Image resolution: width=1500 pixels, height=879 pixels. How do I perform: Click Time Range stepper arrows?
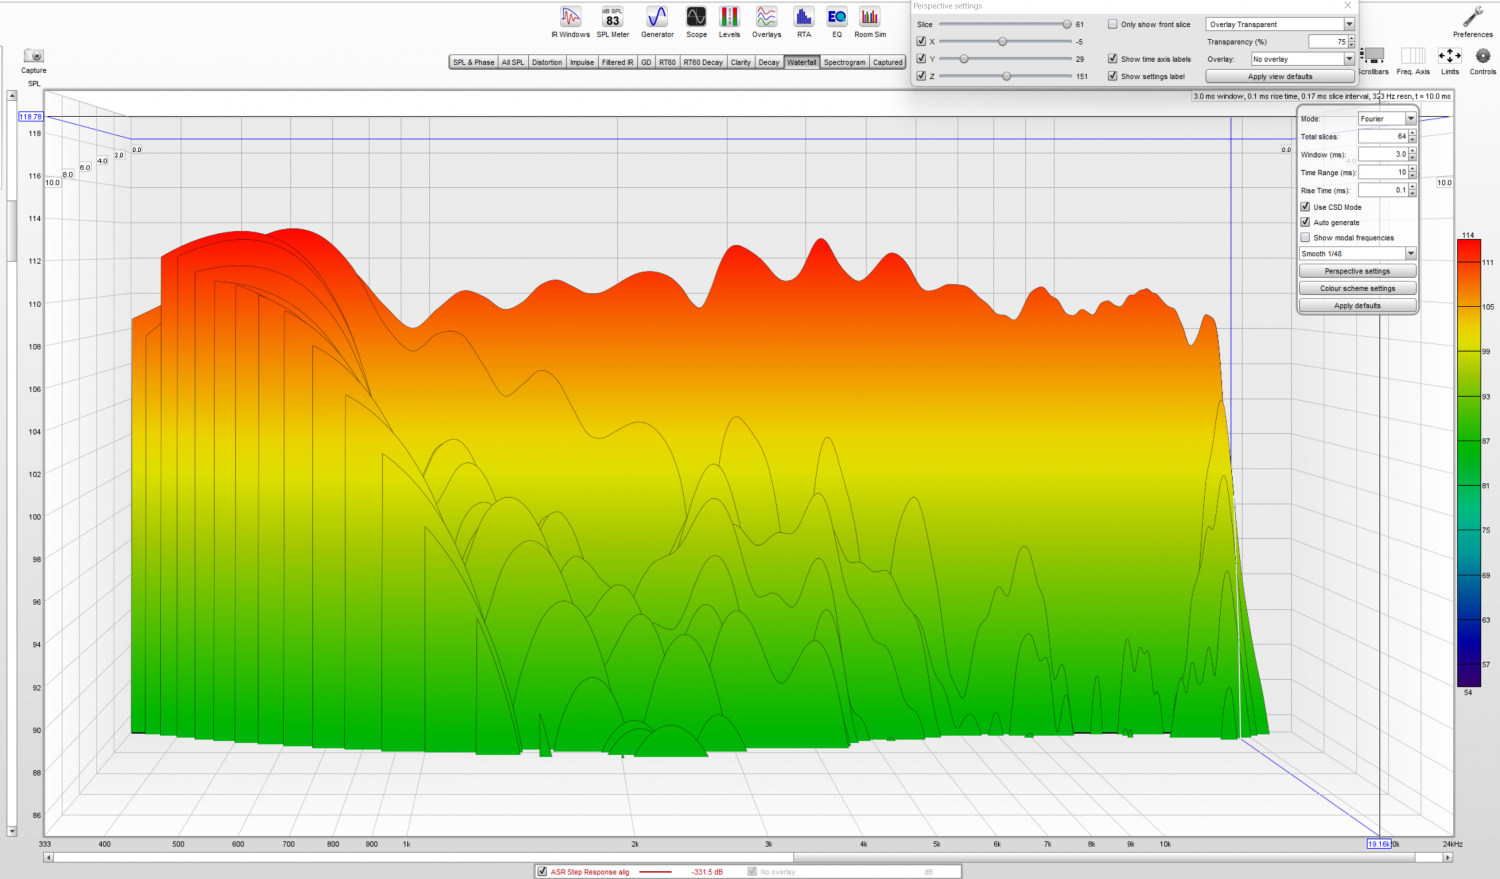[1412, 172]
